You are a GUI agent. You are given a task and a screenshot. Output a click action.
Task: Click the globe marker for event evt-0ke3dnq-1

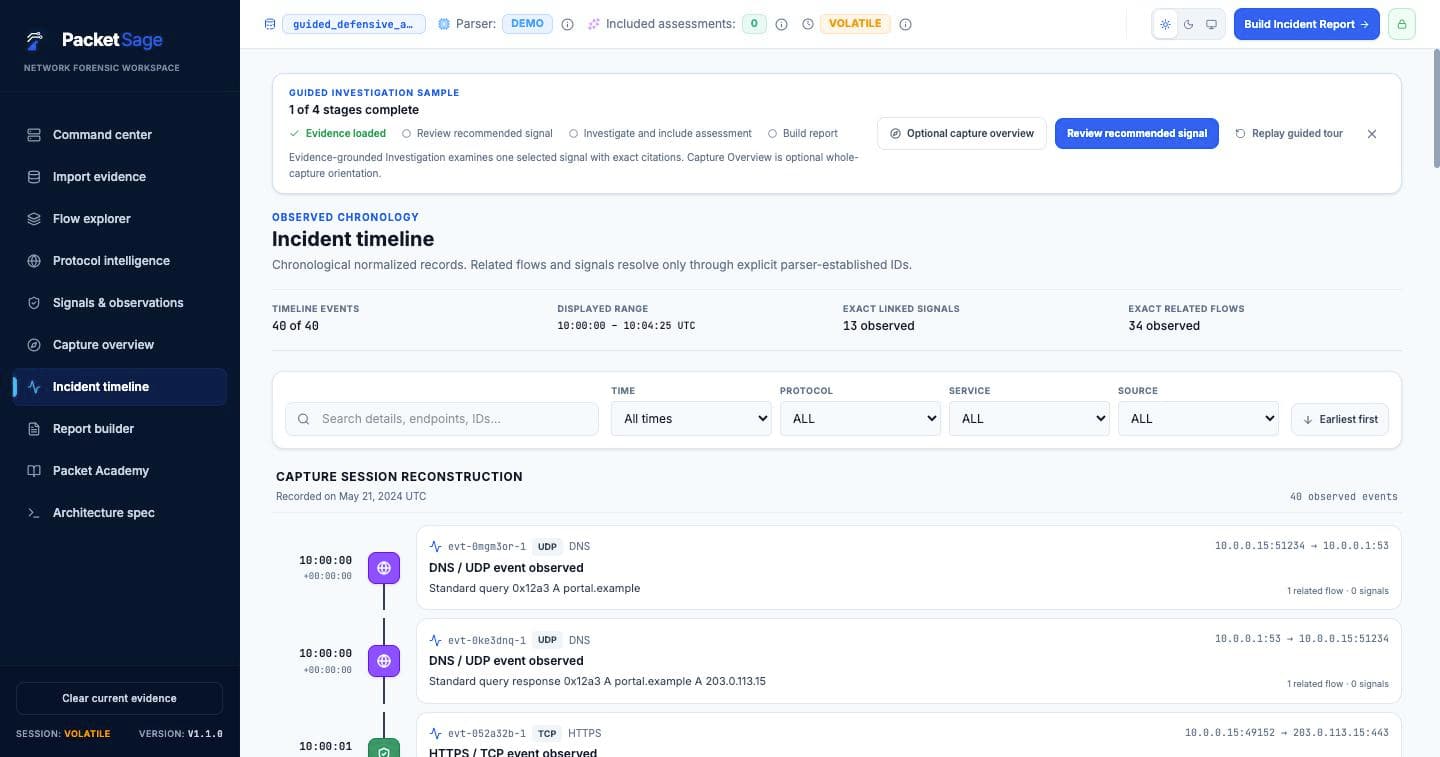384,661
